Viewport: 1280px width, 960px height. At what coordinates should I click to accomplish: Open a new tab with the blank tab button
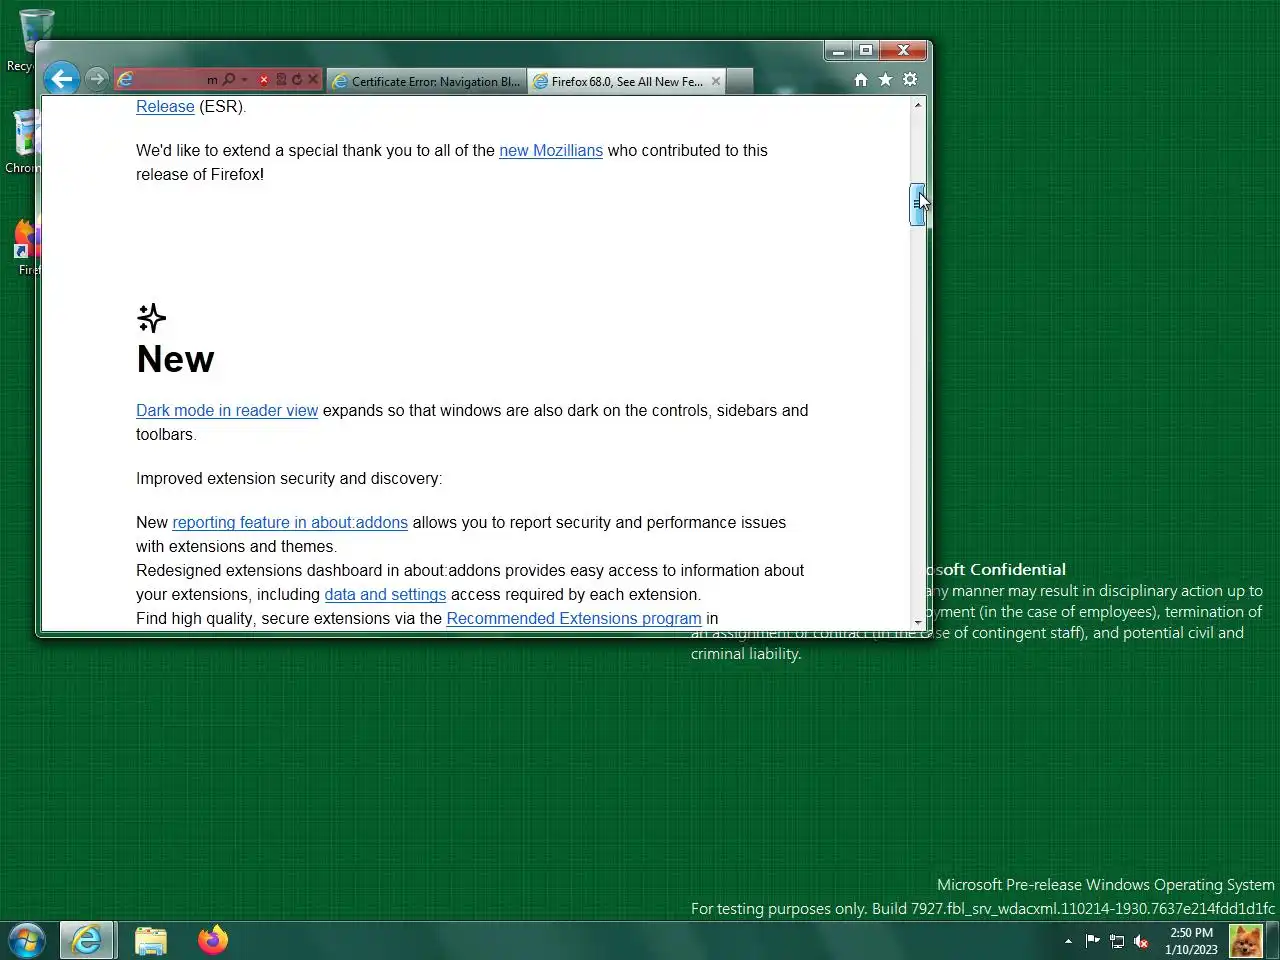(x=739, y=81)
